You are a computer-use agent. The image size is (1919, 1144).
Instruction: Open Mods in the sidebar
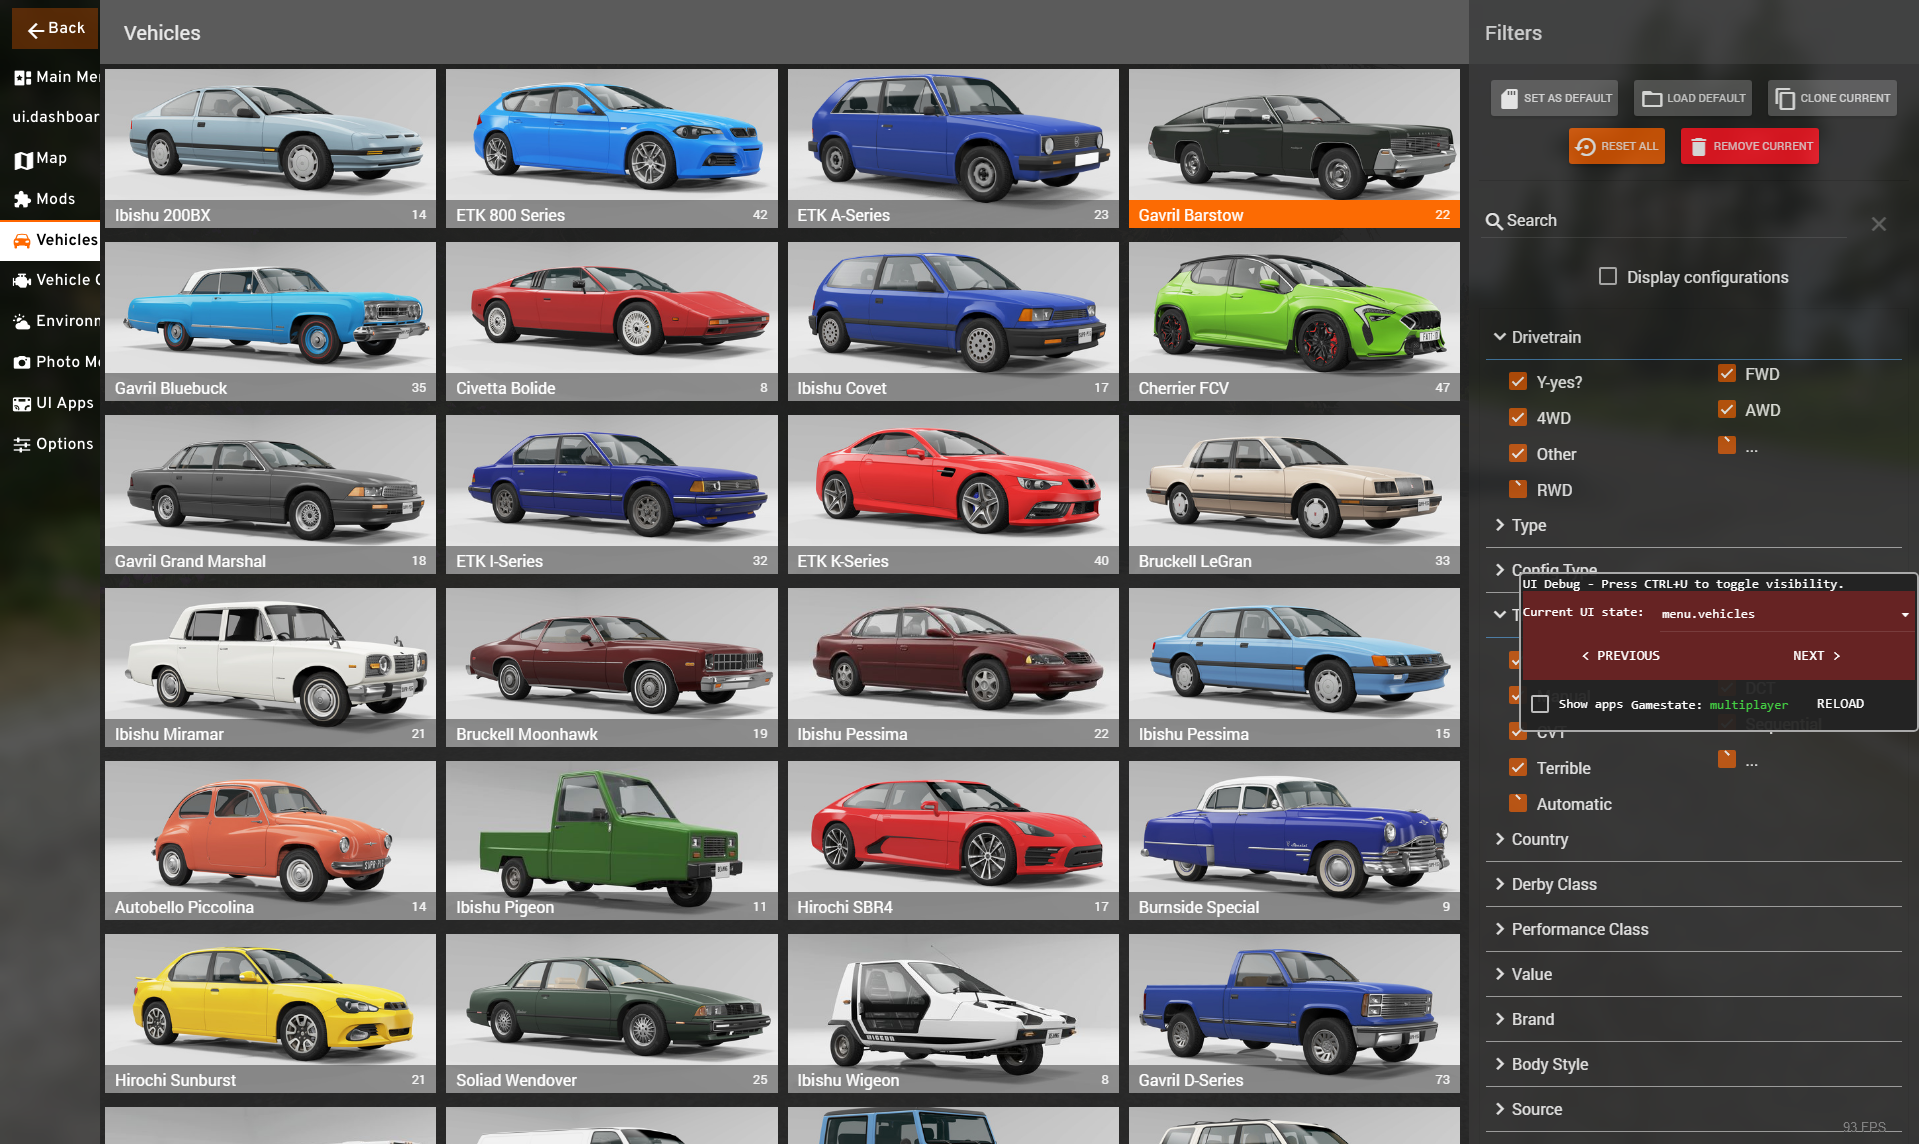pyautogui.click(x=50, y=199)
